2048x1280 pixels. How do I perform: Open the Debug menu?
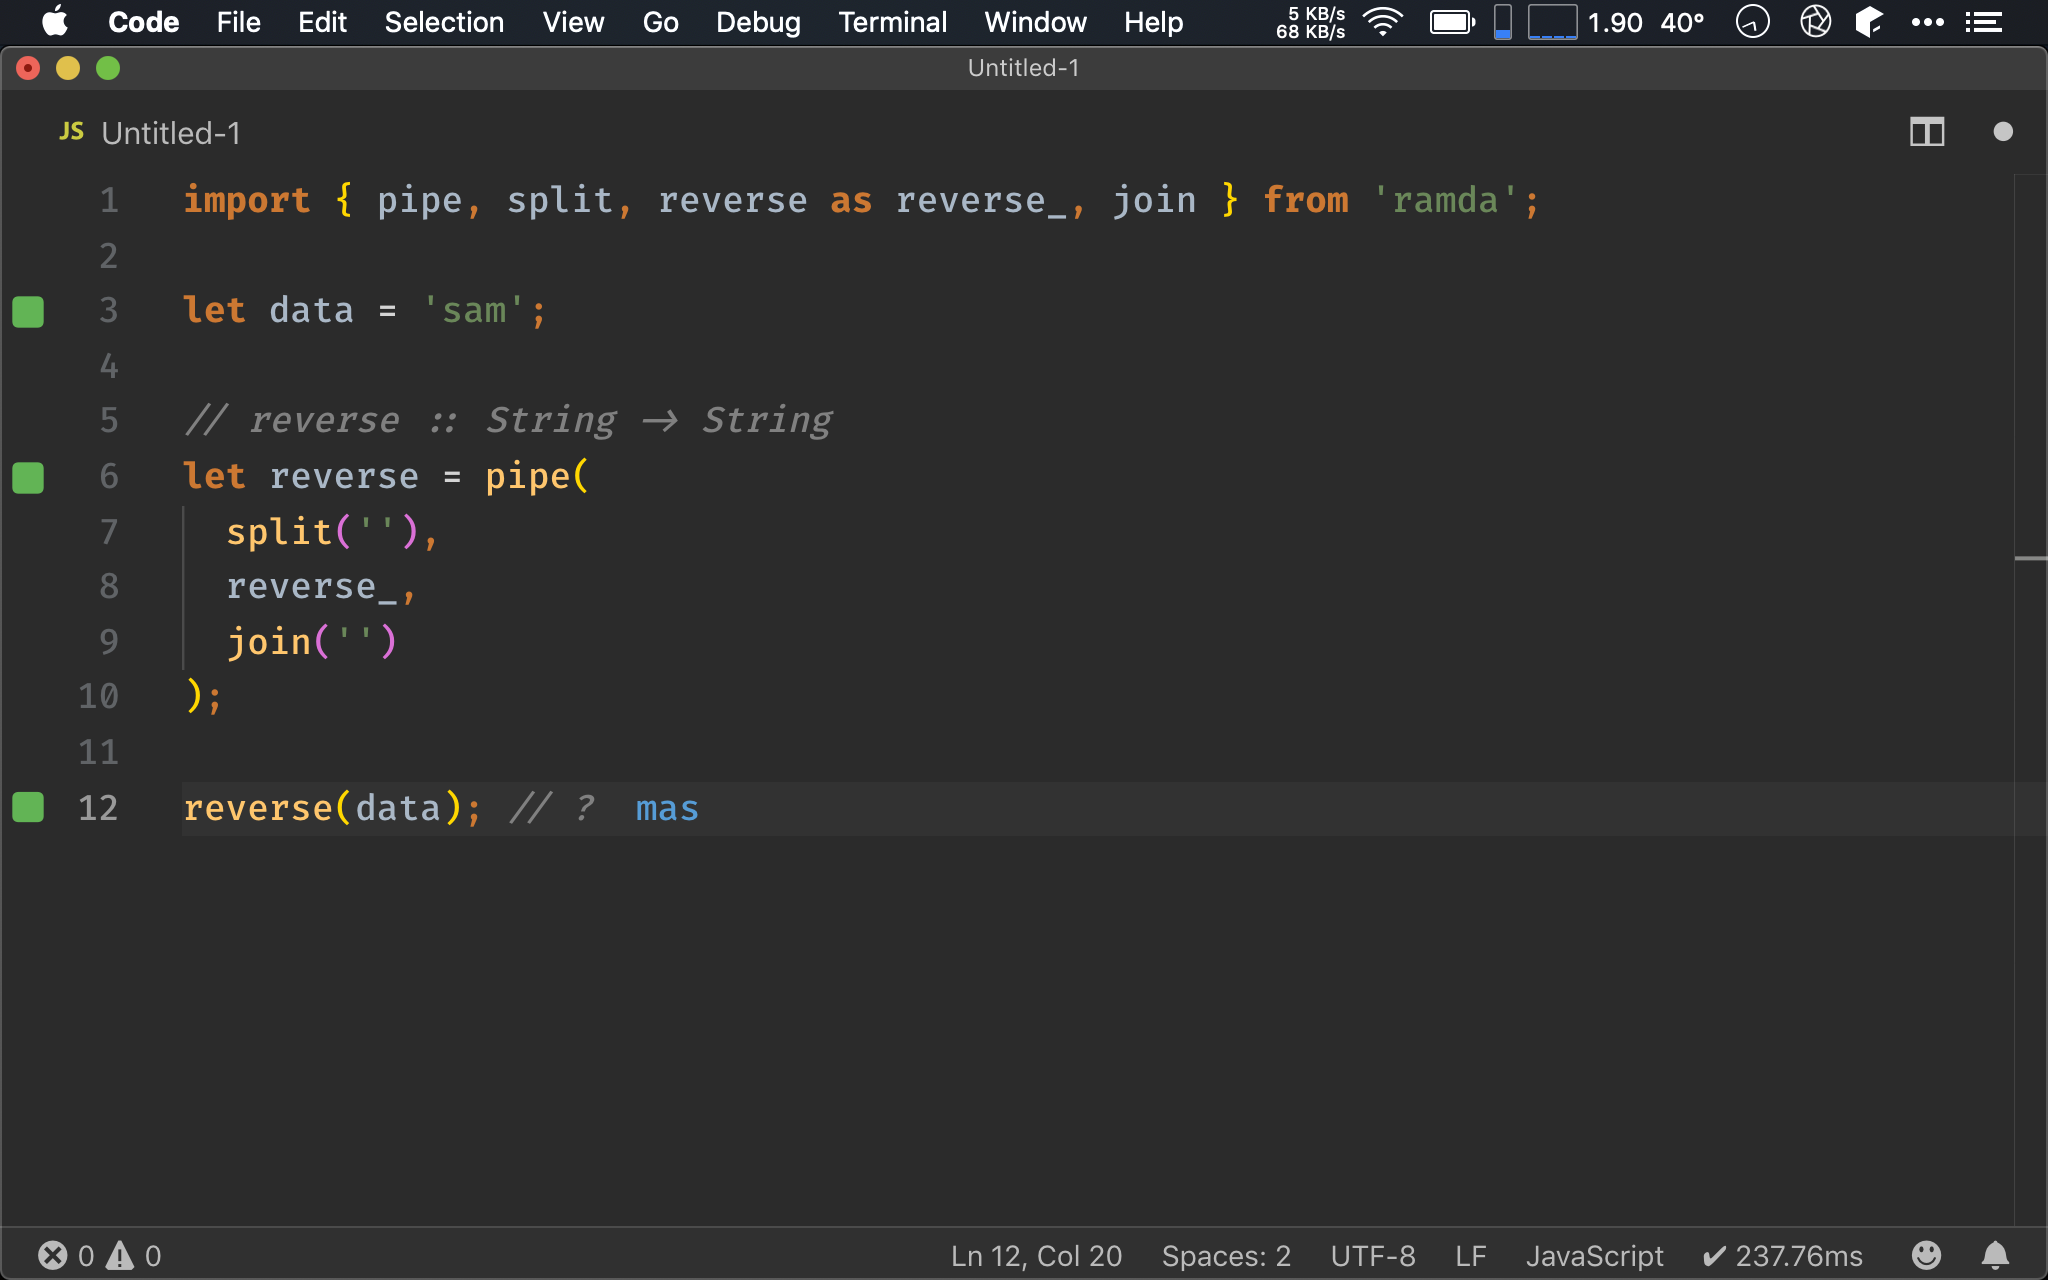click(x=758, y=22)
